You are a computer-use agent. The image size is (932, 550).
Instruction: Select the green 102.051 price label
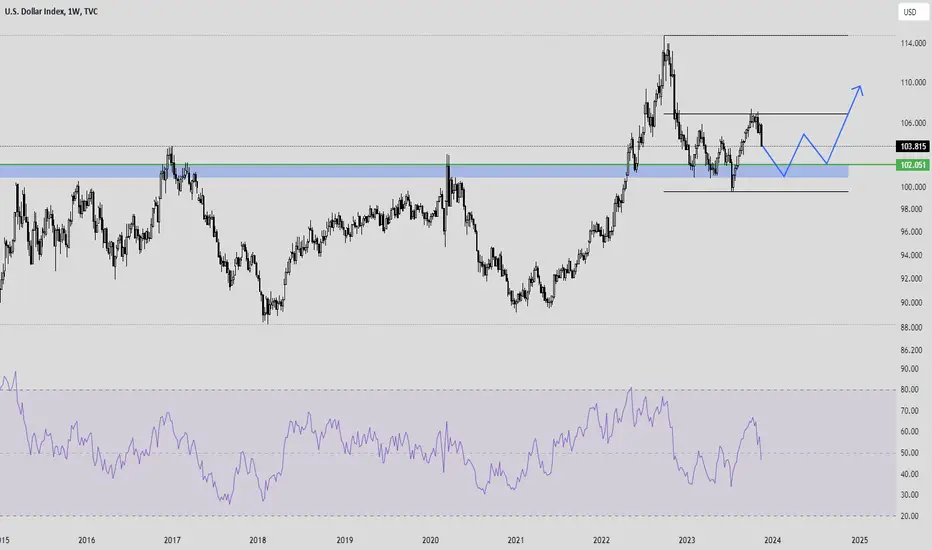tap(913, 165)
